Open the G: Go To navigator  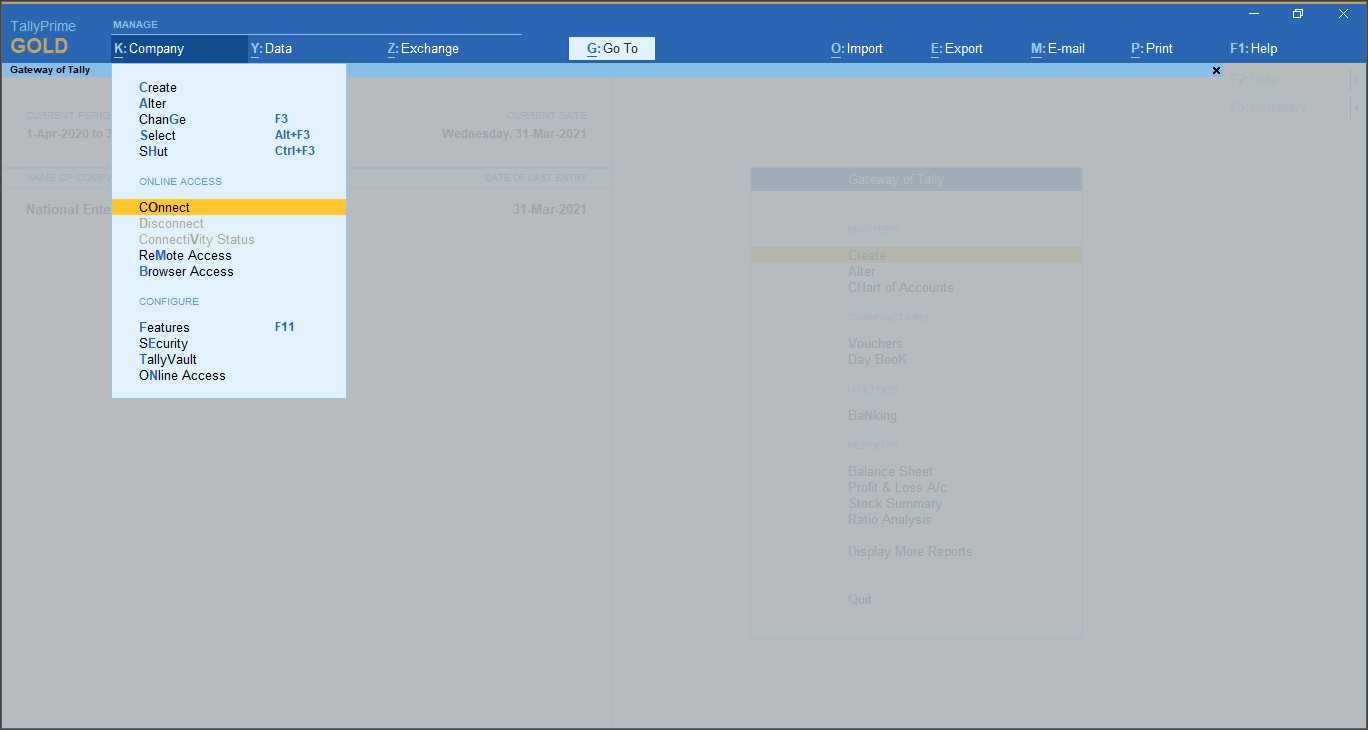coord(611,48)
